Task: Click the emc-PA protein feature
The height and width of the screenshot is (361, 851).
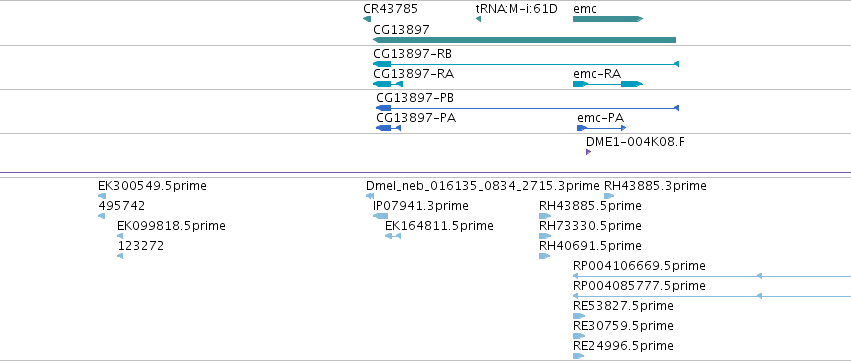Action: 602,128
